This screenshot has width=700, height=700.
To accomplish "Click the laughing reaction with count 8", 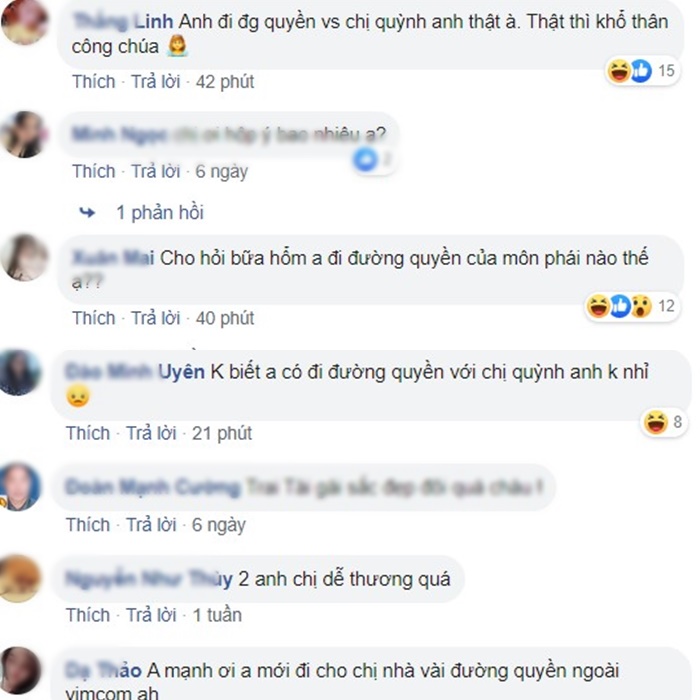I will click(656, 422).
